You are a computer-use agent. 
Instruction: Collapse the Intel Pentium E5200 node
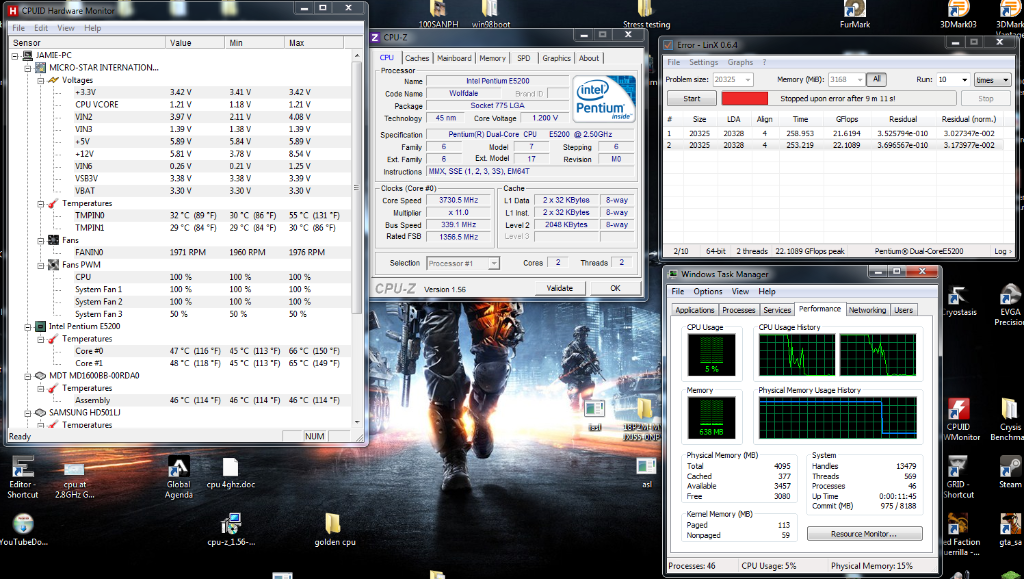click(x=27, y=326)
